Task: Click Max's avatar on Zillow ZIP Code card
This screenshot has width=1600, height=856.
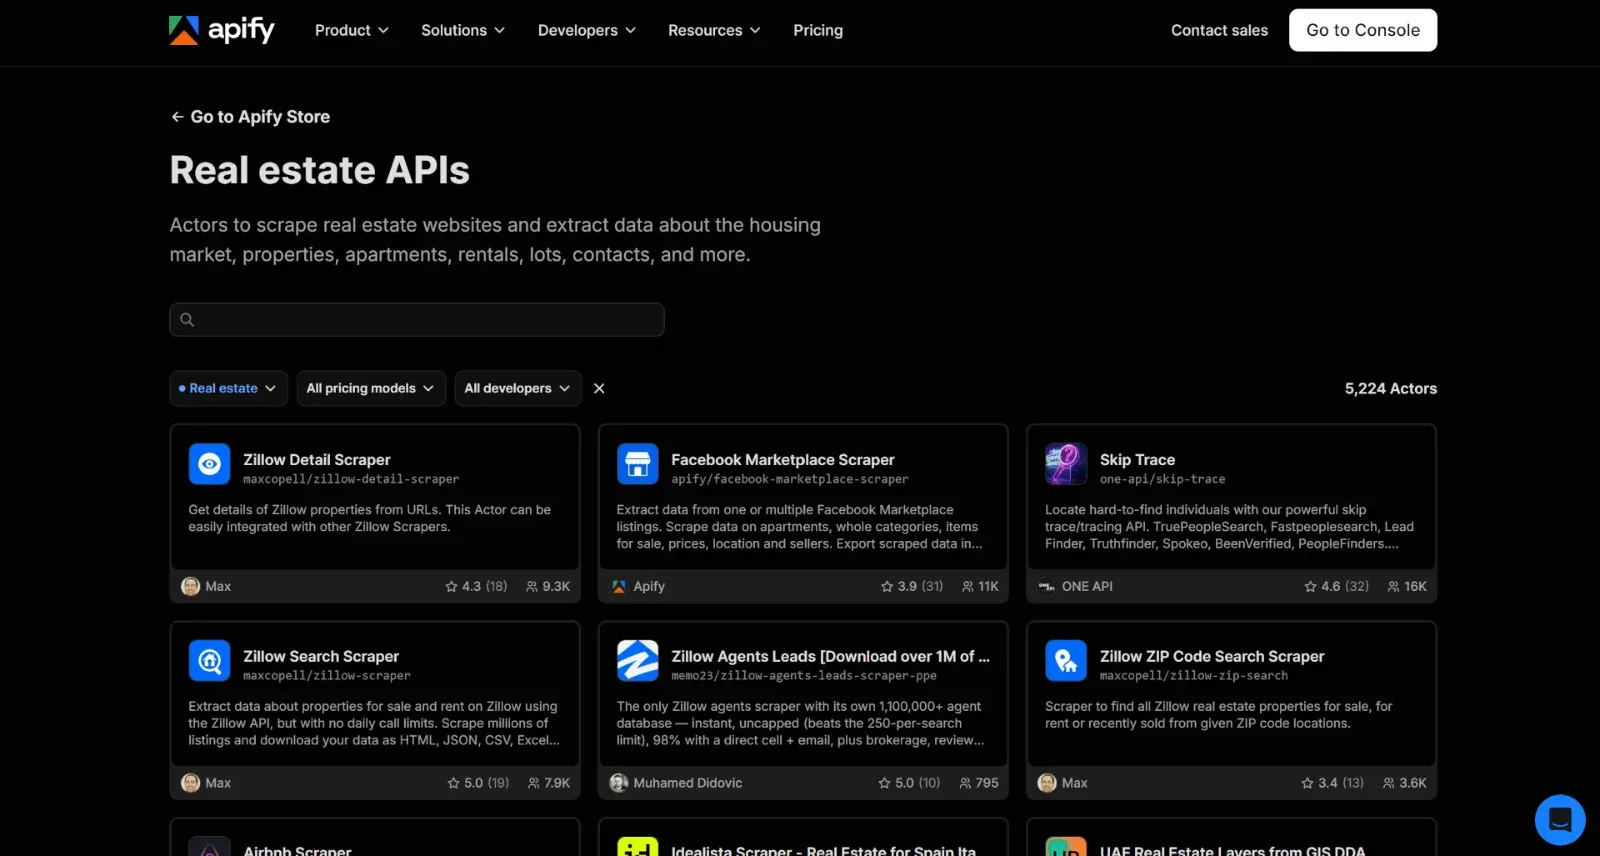Action: tap(1047, 783)
